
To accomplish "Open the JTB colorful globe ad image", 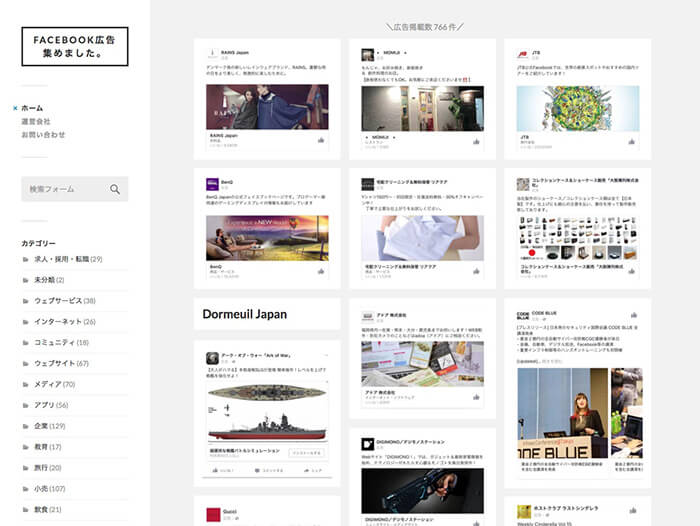I will point(578,109).
